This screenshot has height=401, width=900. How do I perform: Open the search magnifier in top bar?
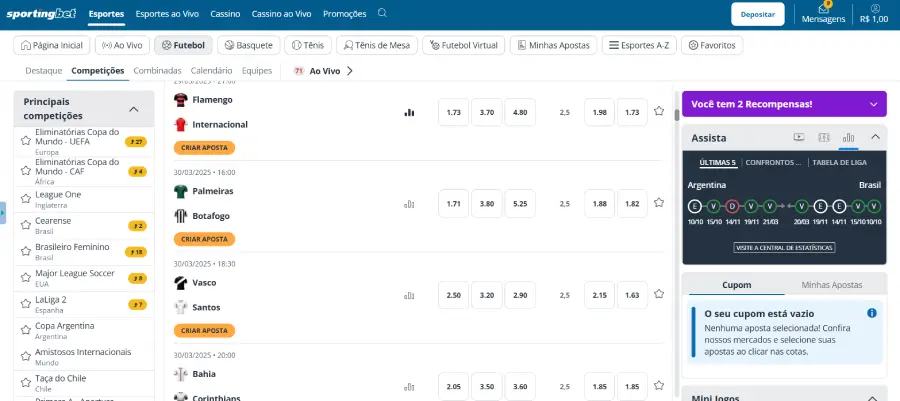tap(382, 13)
